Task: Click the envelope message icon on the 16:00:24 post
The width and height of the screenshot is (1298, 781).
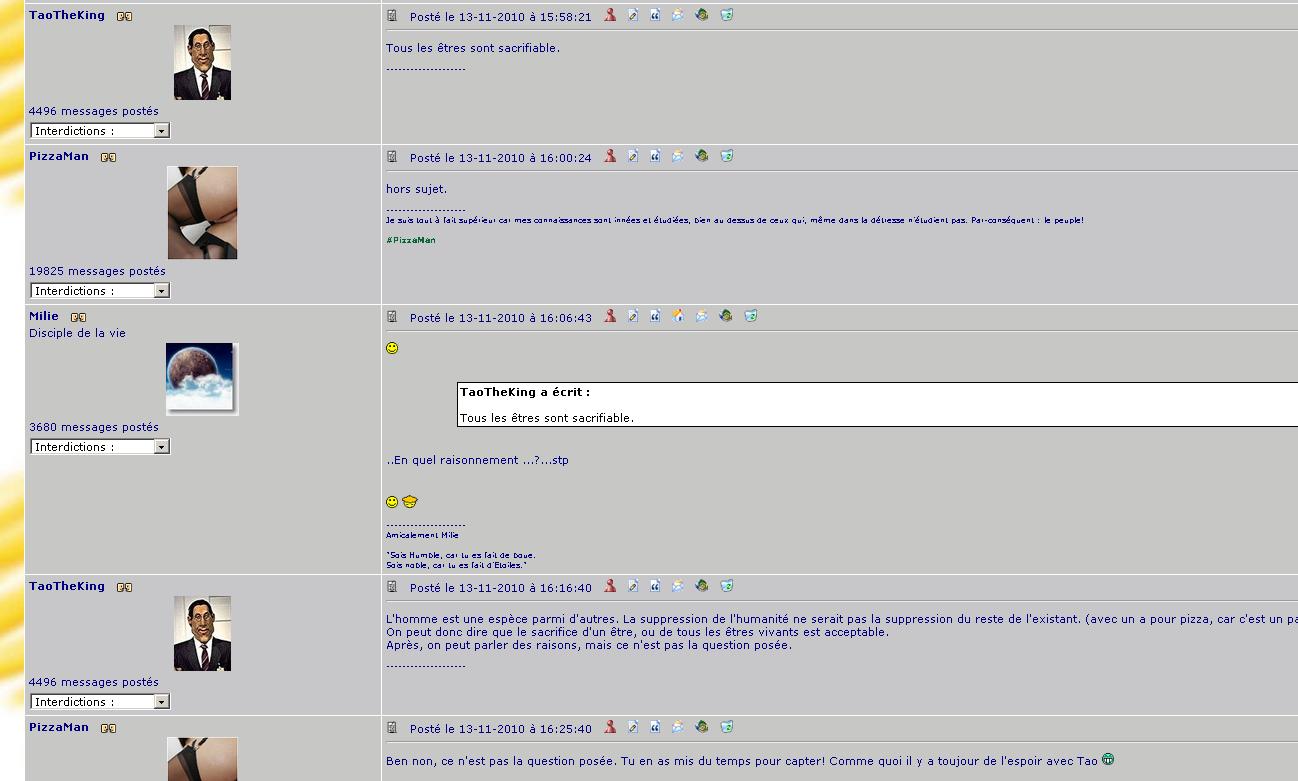Action: click(x=678, y=156)
